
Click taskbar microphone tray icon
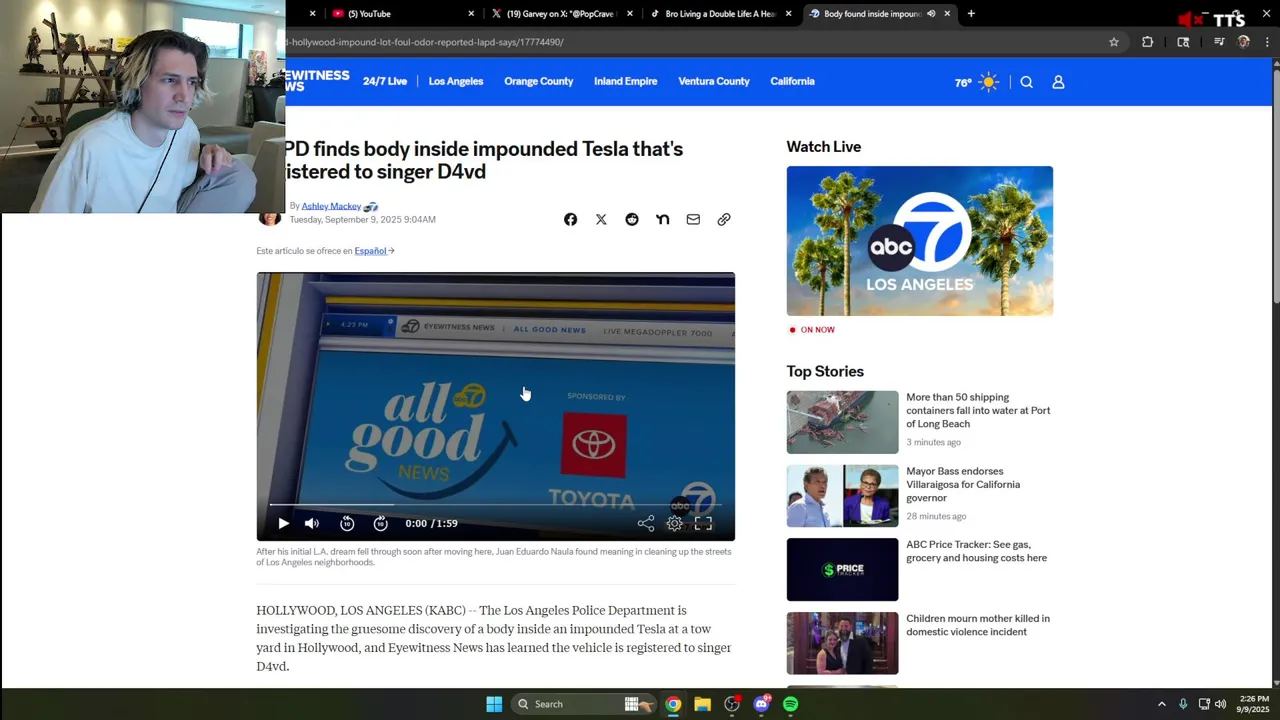click(x=1183, y=704)
